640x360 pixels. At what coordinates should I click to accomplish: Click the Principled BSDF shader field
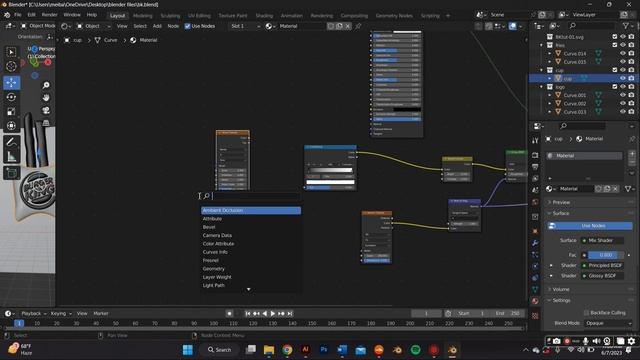[x=602, y=266]
